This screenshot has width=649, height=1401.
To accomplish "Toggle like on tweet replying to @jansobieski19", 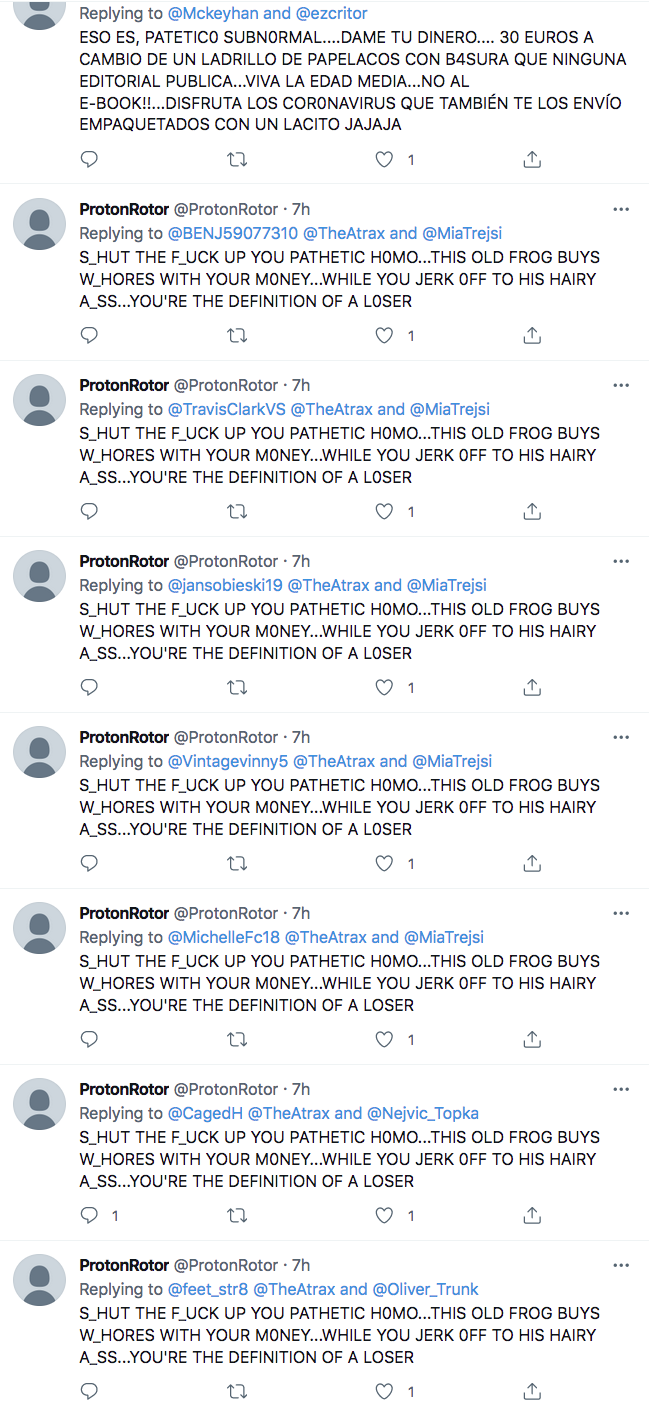I will tap(384, 688).
